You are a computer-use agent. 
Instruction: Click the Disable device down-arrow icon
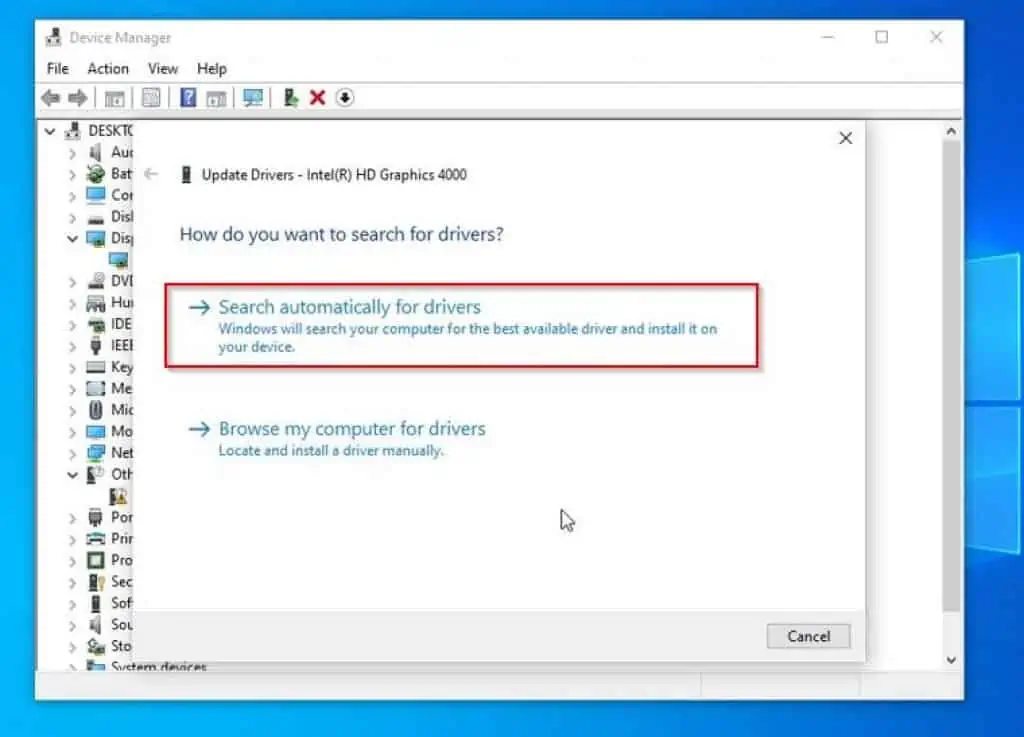pyautogui.click(x=345, y=98)
